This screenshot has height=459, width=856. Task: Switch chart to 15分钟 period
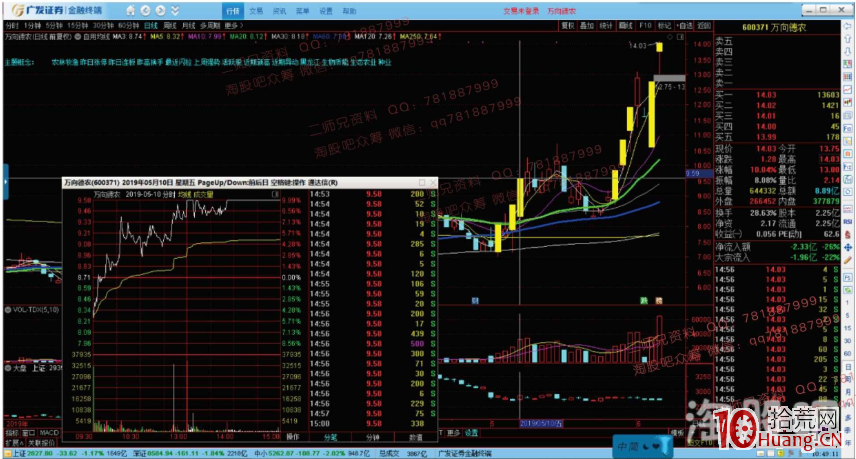(x=78, y=26)
